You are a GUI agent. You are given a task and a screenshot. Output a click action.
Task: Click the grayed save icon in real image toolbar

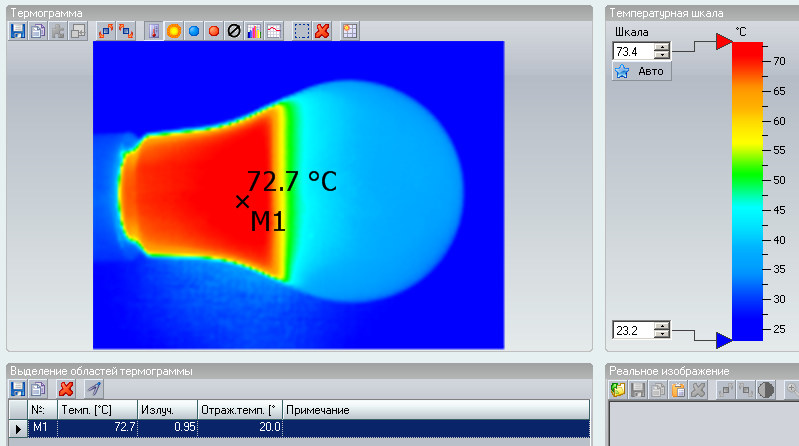(x=638, y=390)
